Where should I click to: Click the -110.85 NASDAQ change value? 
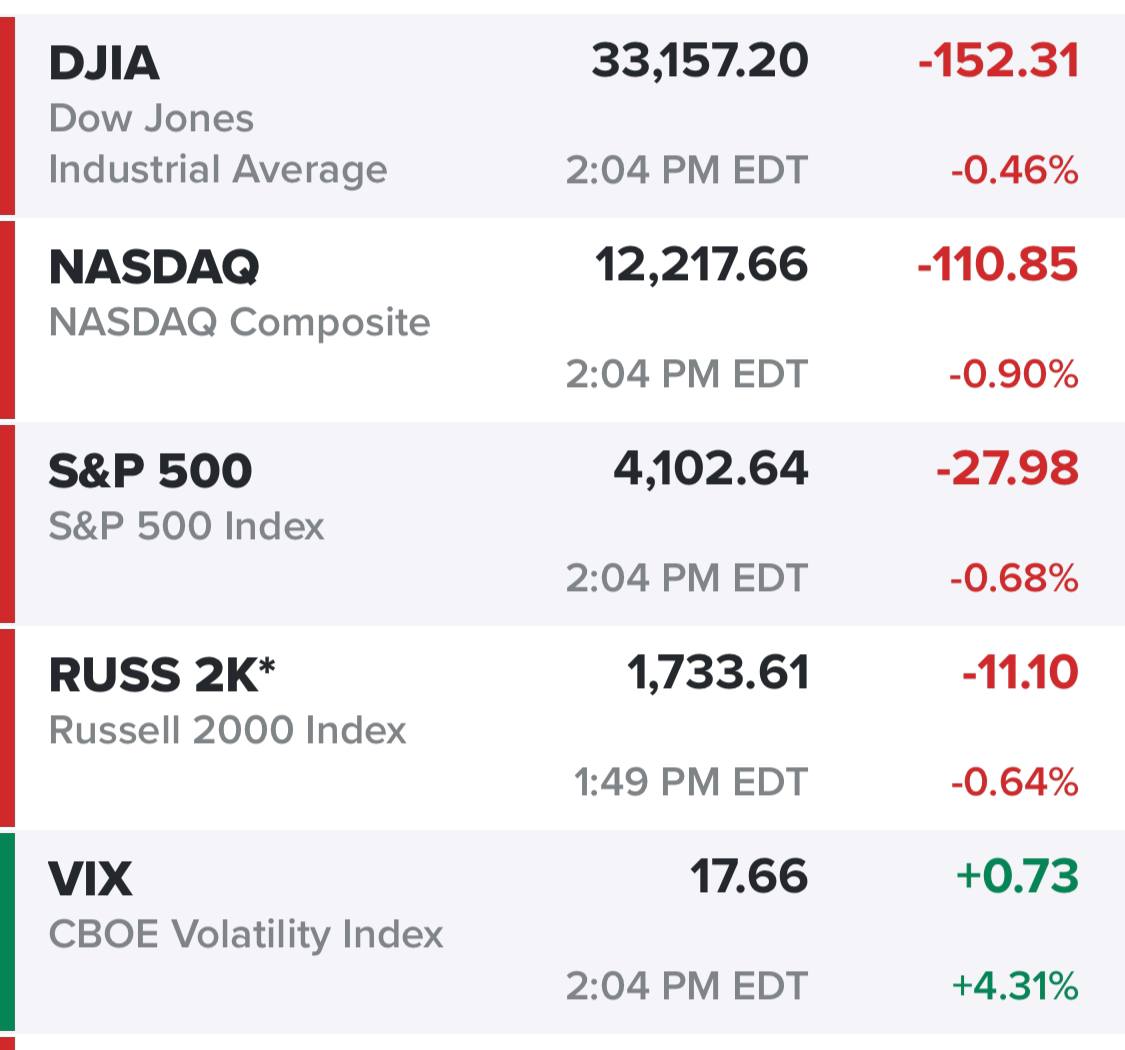pos(998,265)
